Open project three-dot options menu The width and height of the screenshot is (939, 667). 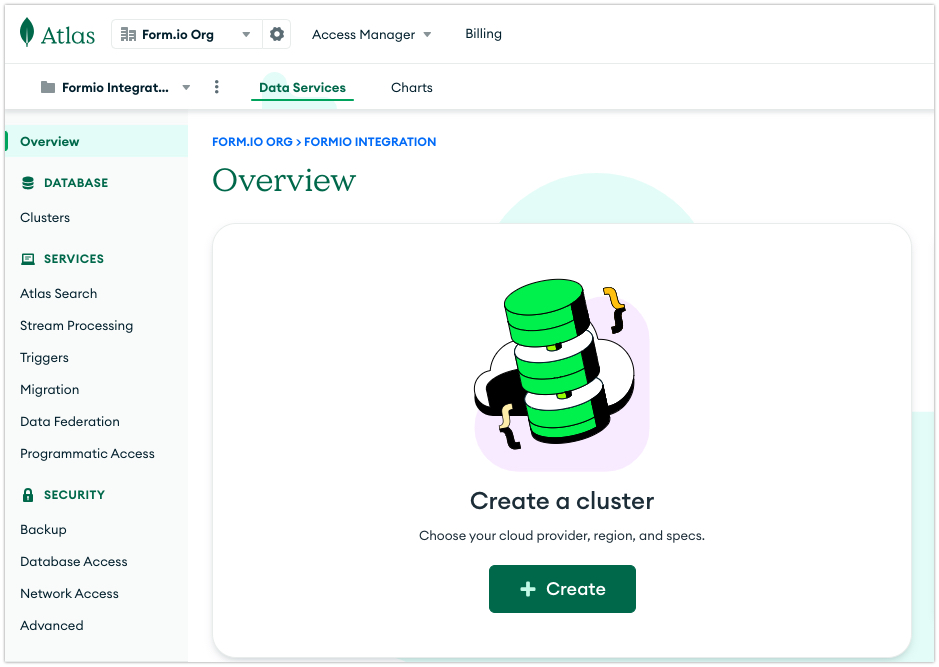point(217,87)
